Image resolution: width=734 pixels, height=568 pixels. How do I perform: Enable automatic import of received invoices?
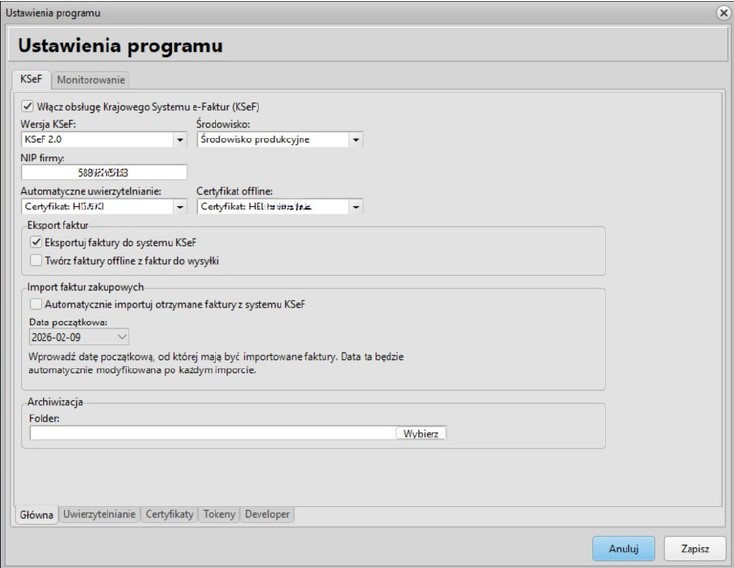pos(36,303)
